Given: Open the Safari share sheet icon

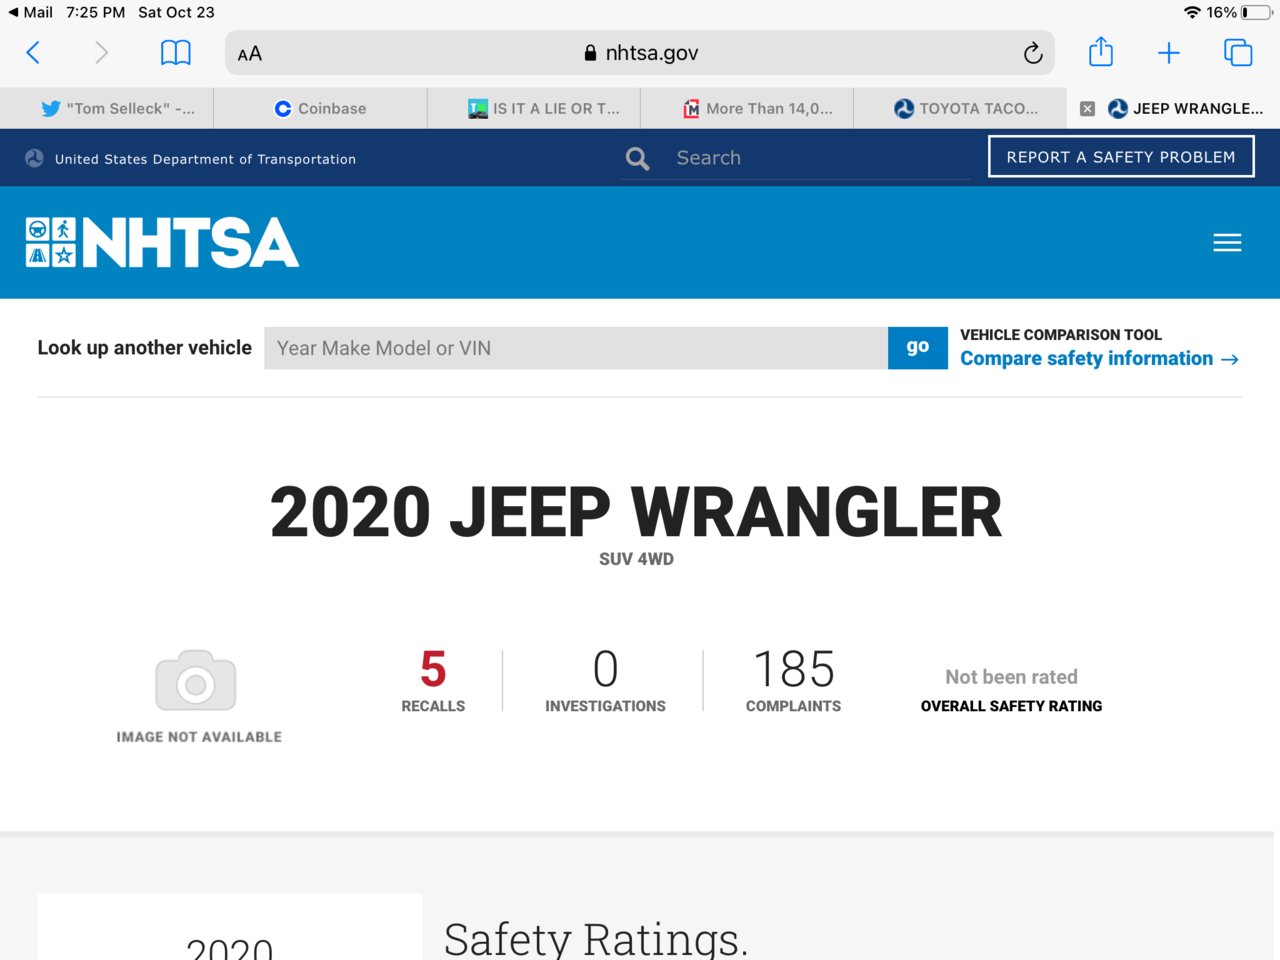Looking at the screenshot, I should pos(1101,52).
